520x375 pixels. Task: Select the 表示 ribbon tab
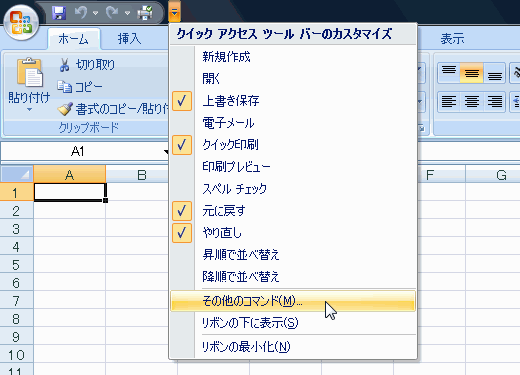[x=452, y=39]
